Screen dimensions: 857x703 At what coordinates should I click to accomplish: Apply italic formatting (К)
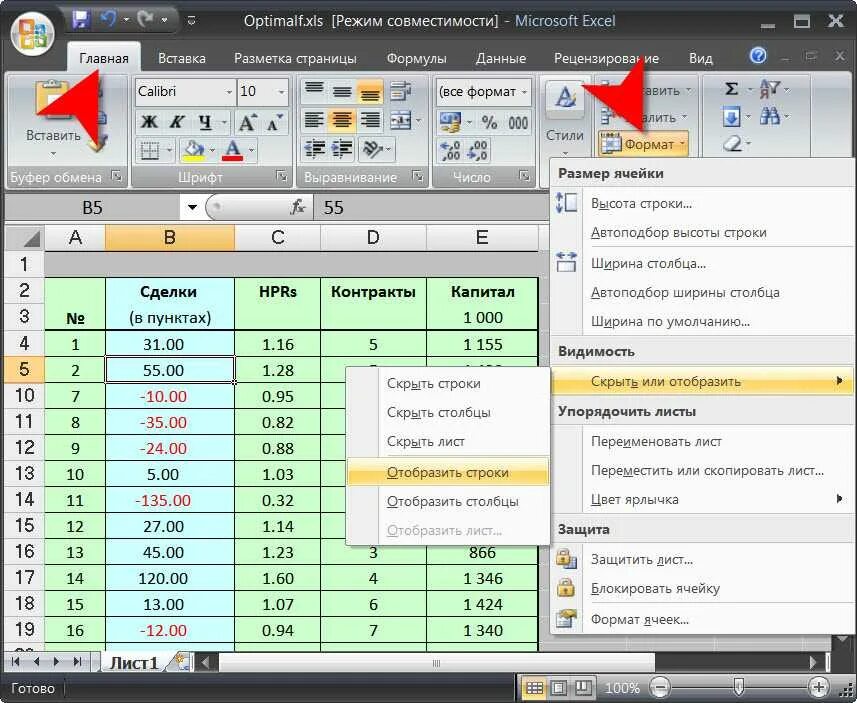[x=176, y=122]
